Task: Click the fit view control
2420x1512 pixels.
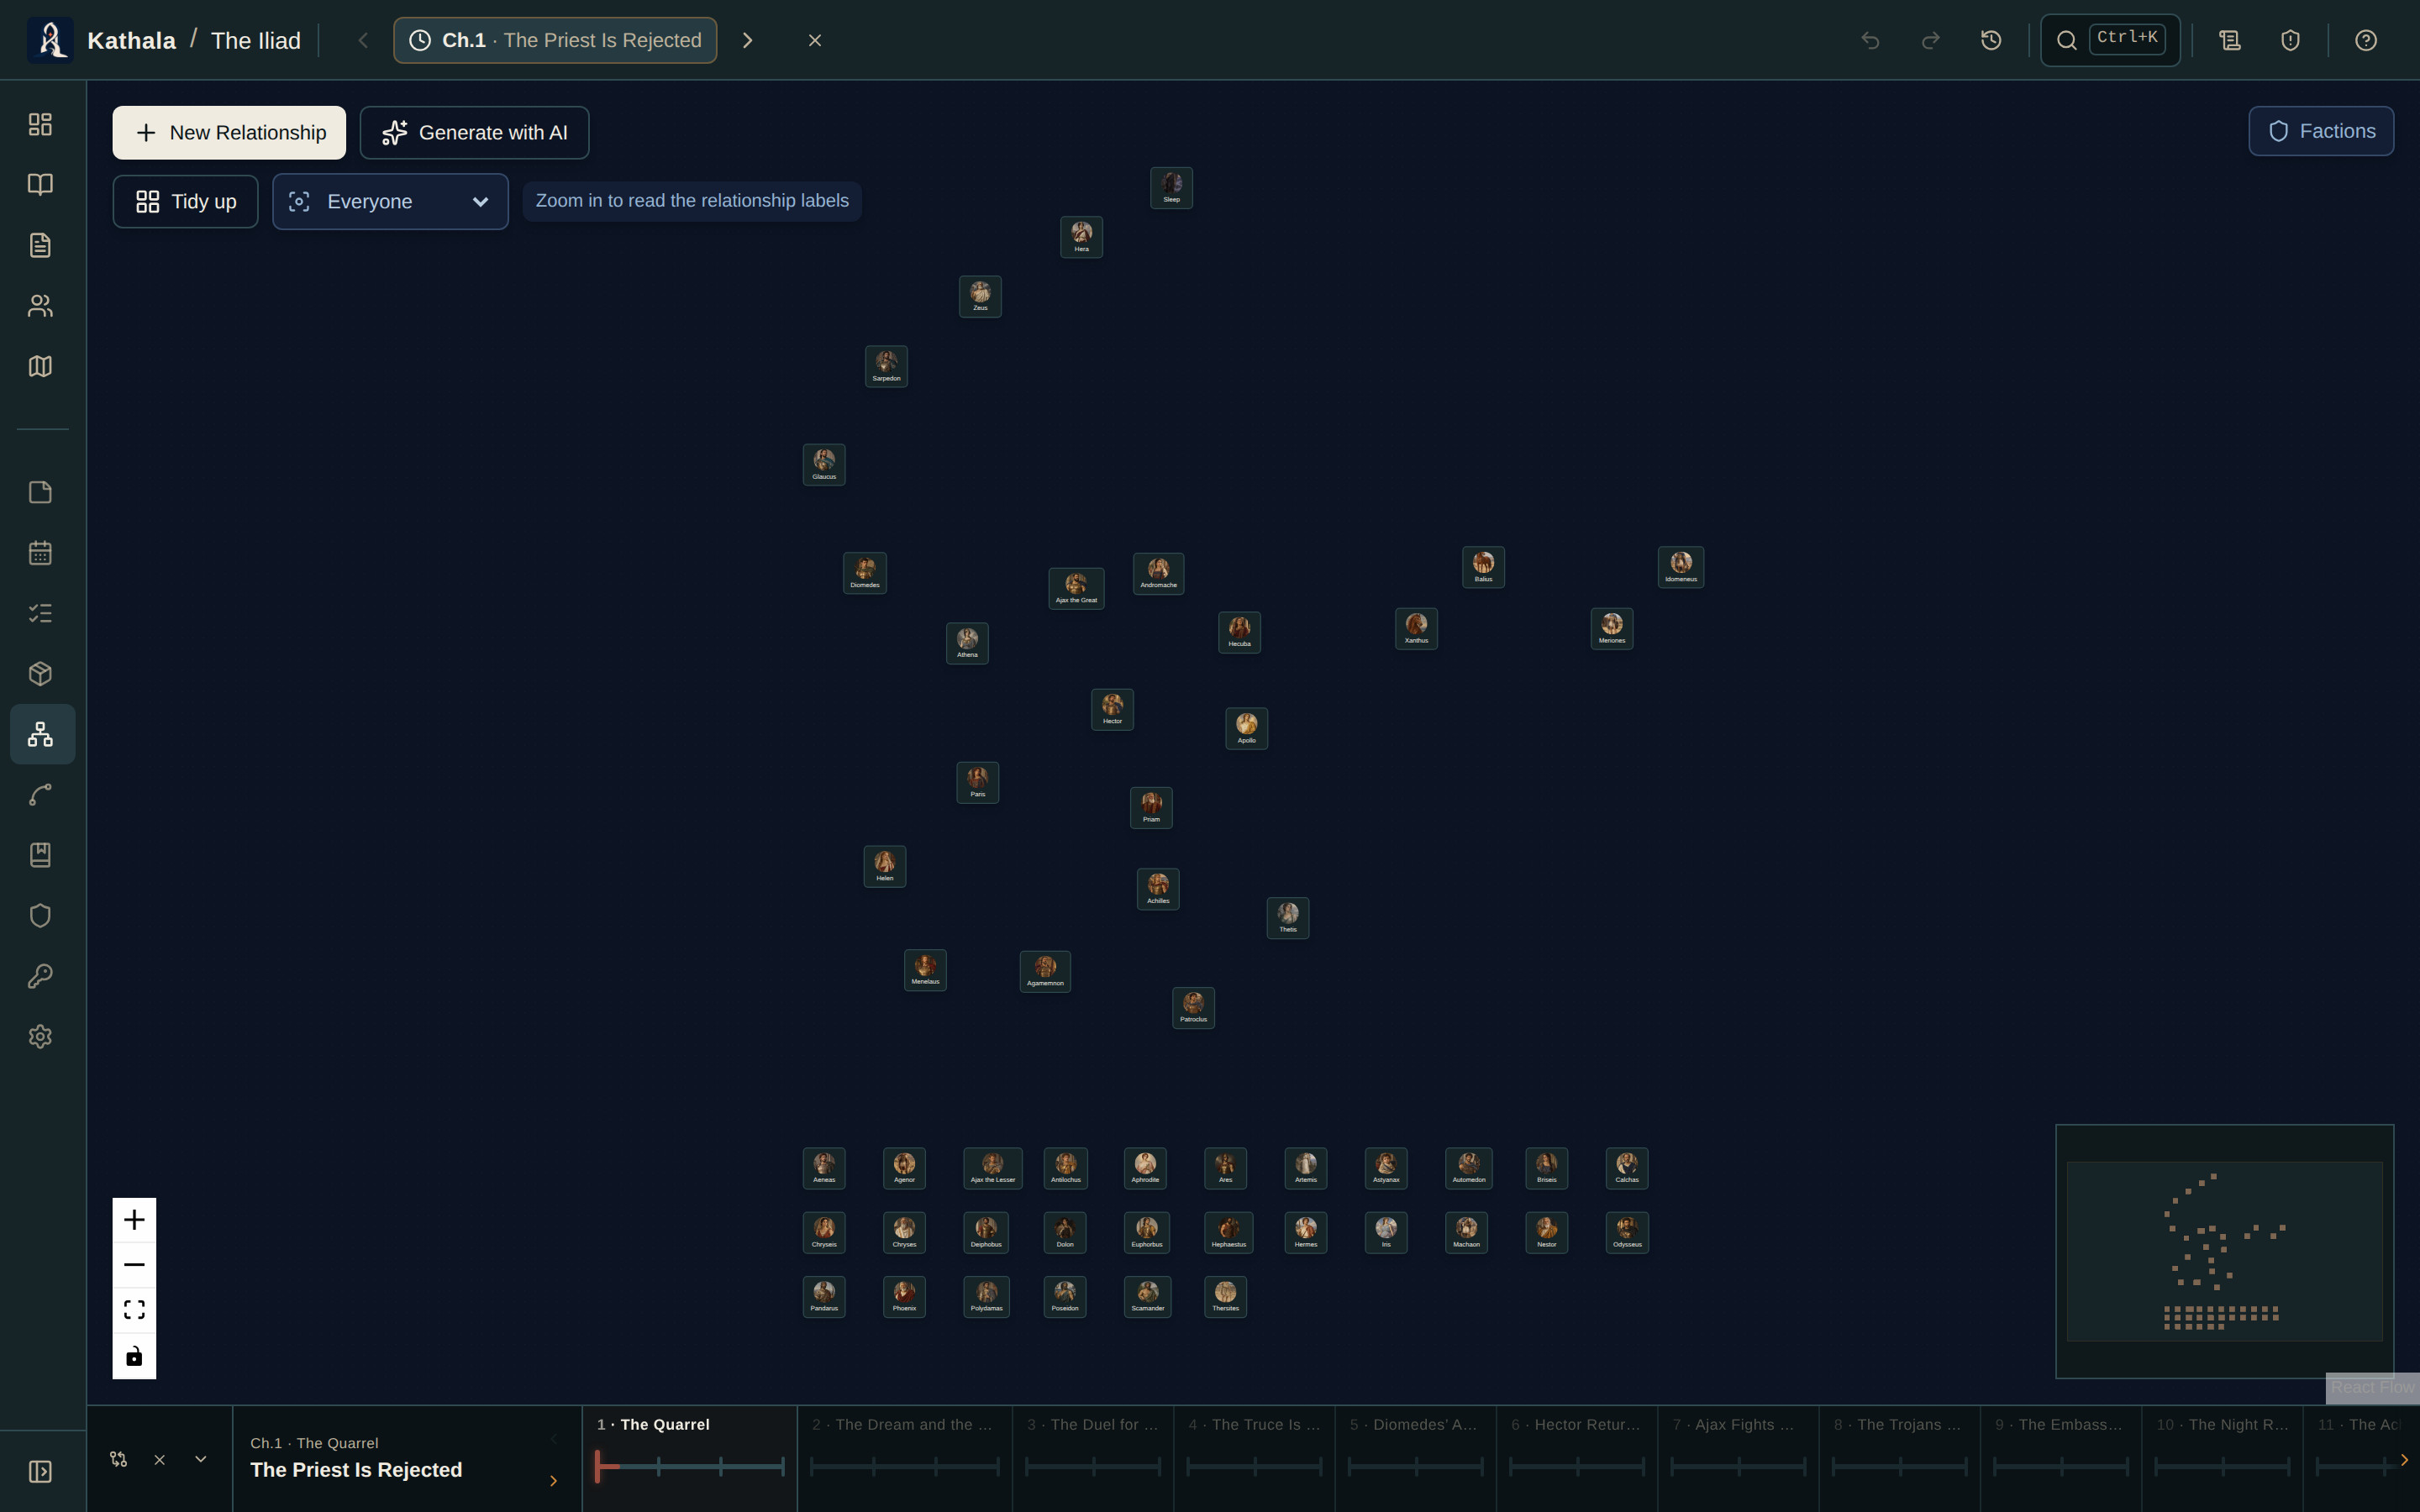Action: [134, 1310]
